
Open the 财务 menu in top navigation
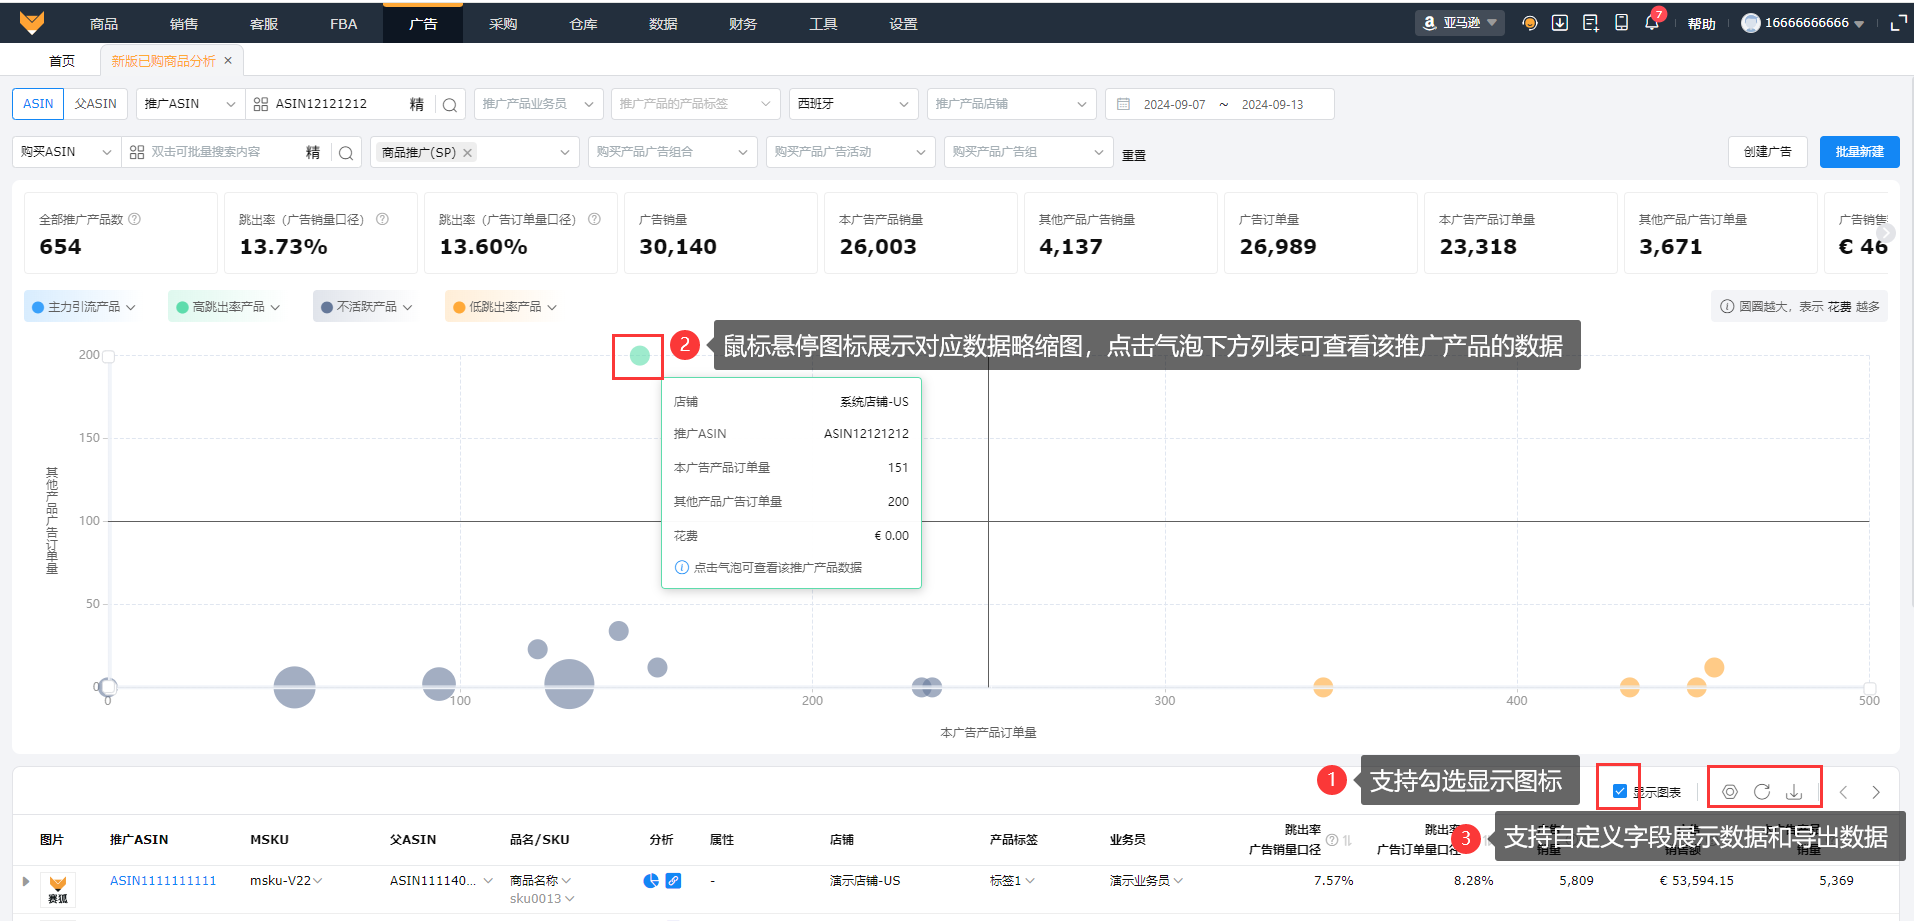(x=743, y=23)
